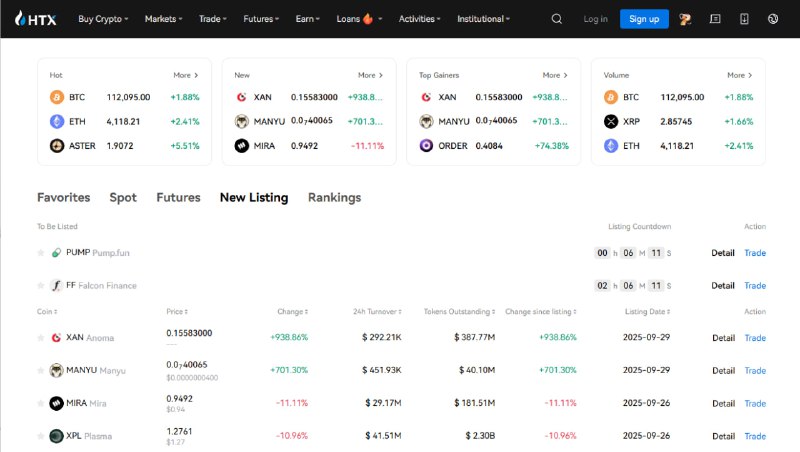Favorite MIRA with its star
The height and width of the screenshot is (452, 800).
pyautogui.click(x=41, y=403)
